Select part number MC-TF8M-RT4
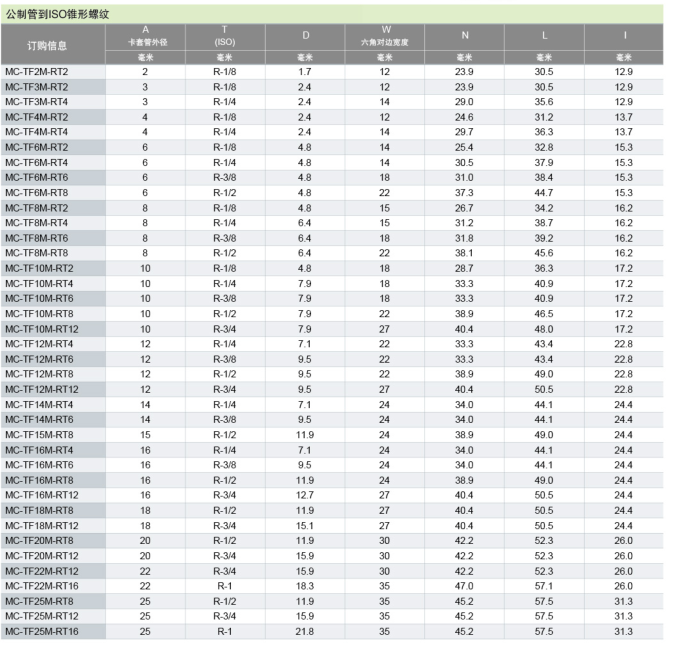The image size is (673, 646). 37,223
